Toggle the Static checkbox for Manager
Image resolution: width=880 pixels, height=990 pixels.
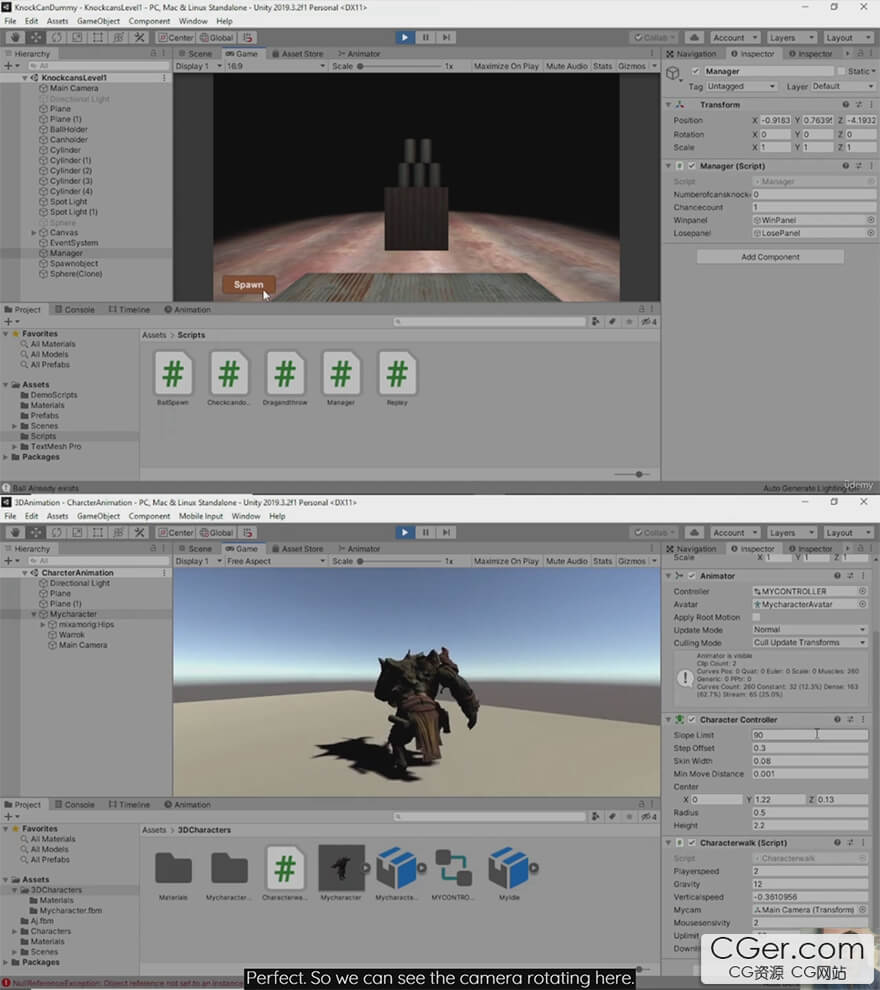(841, 71)
